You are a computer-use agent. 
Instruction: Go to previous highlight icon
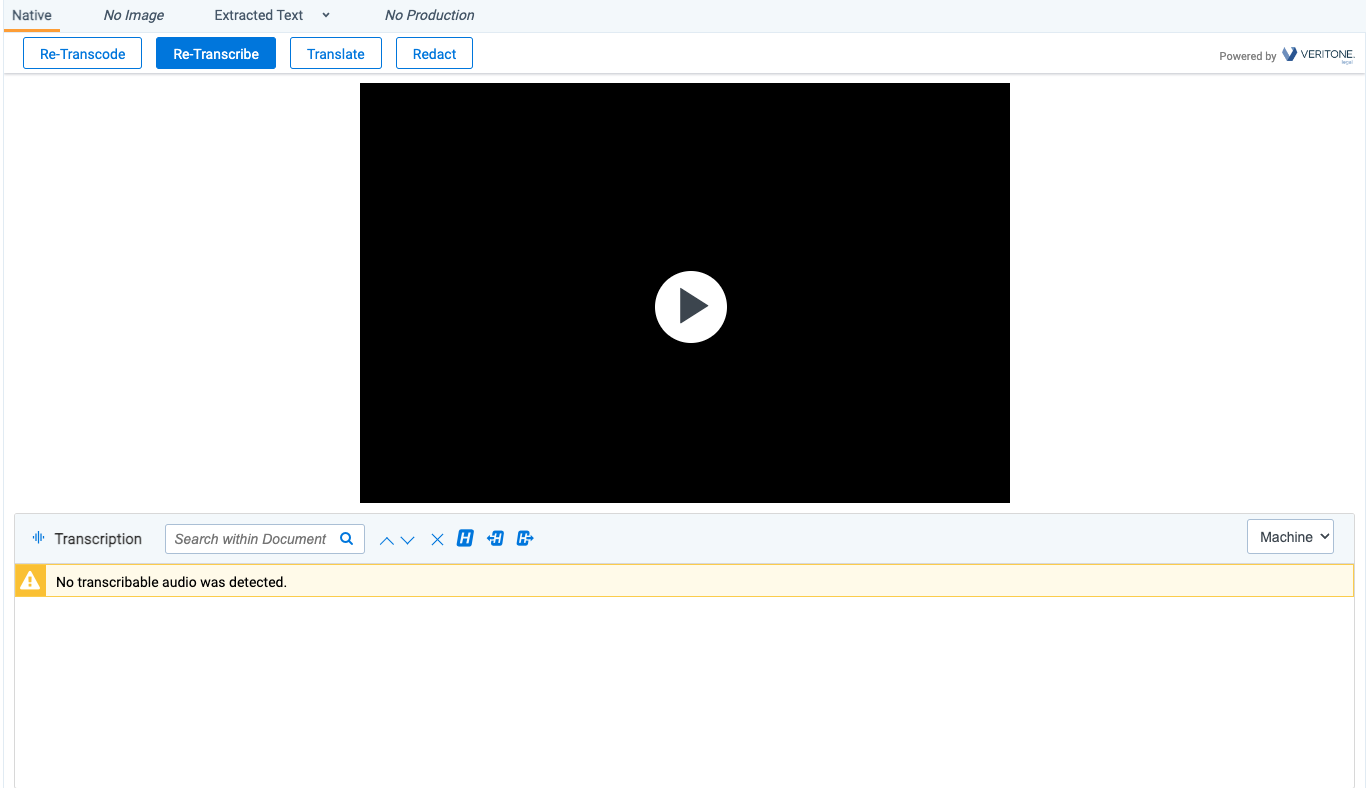(495, 539)
